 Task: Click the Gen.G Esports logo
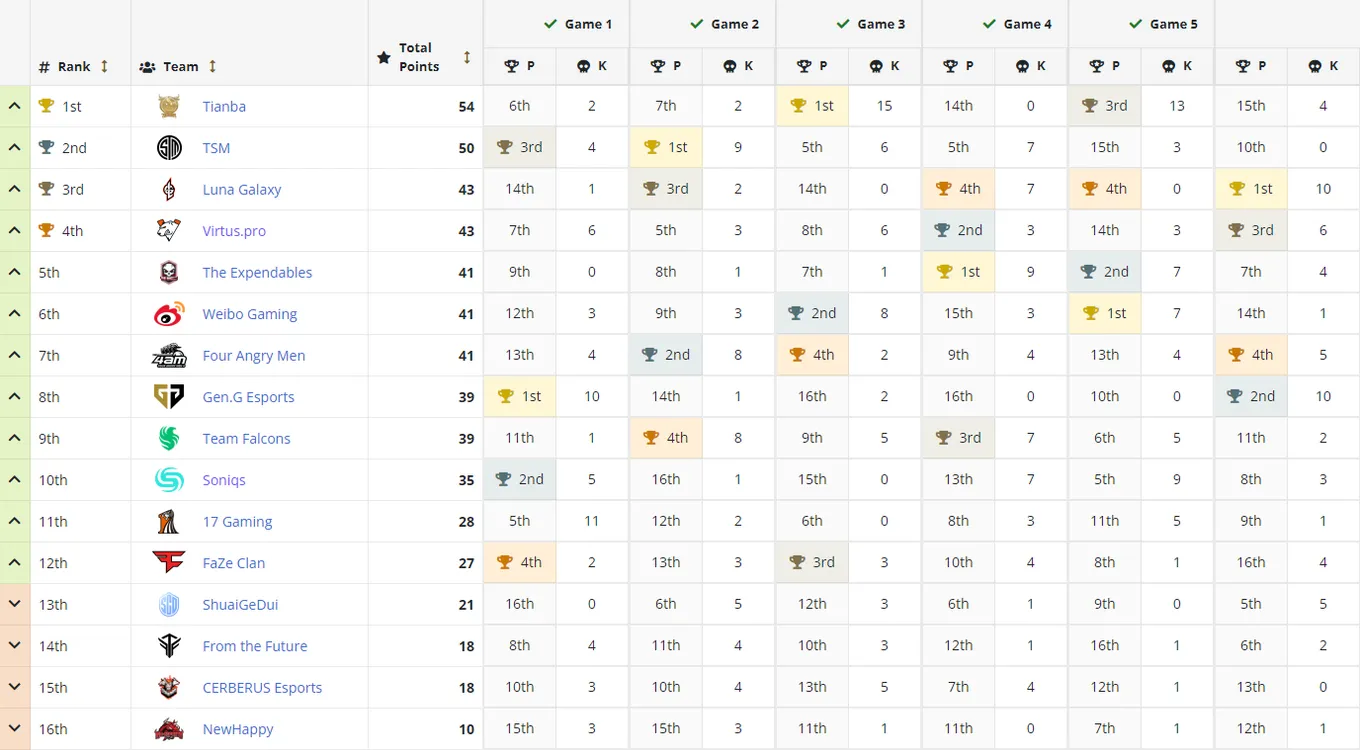[169, 397]
